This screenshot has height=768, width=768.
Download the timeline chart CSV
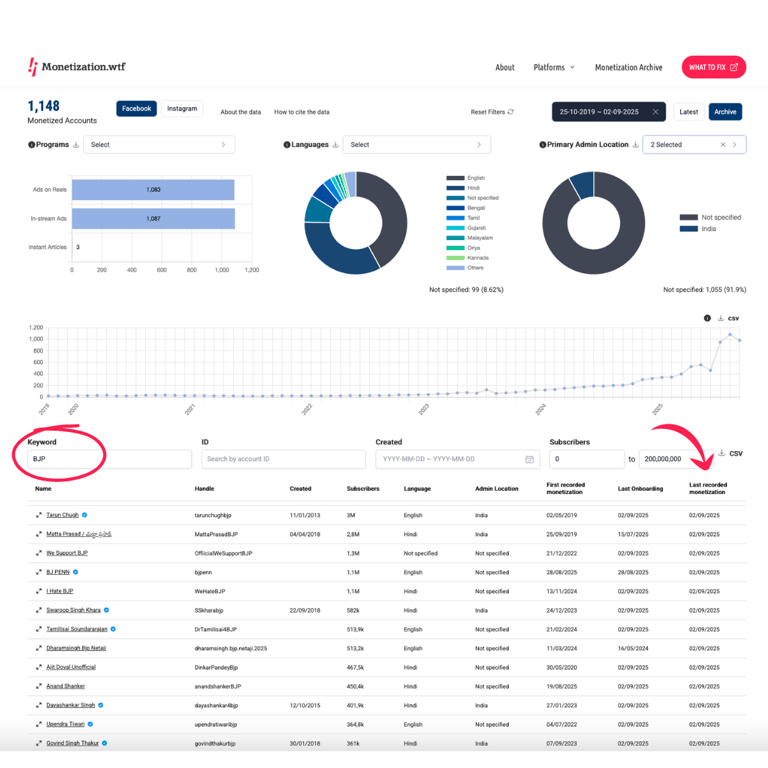coord(728,318)
